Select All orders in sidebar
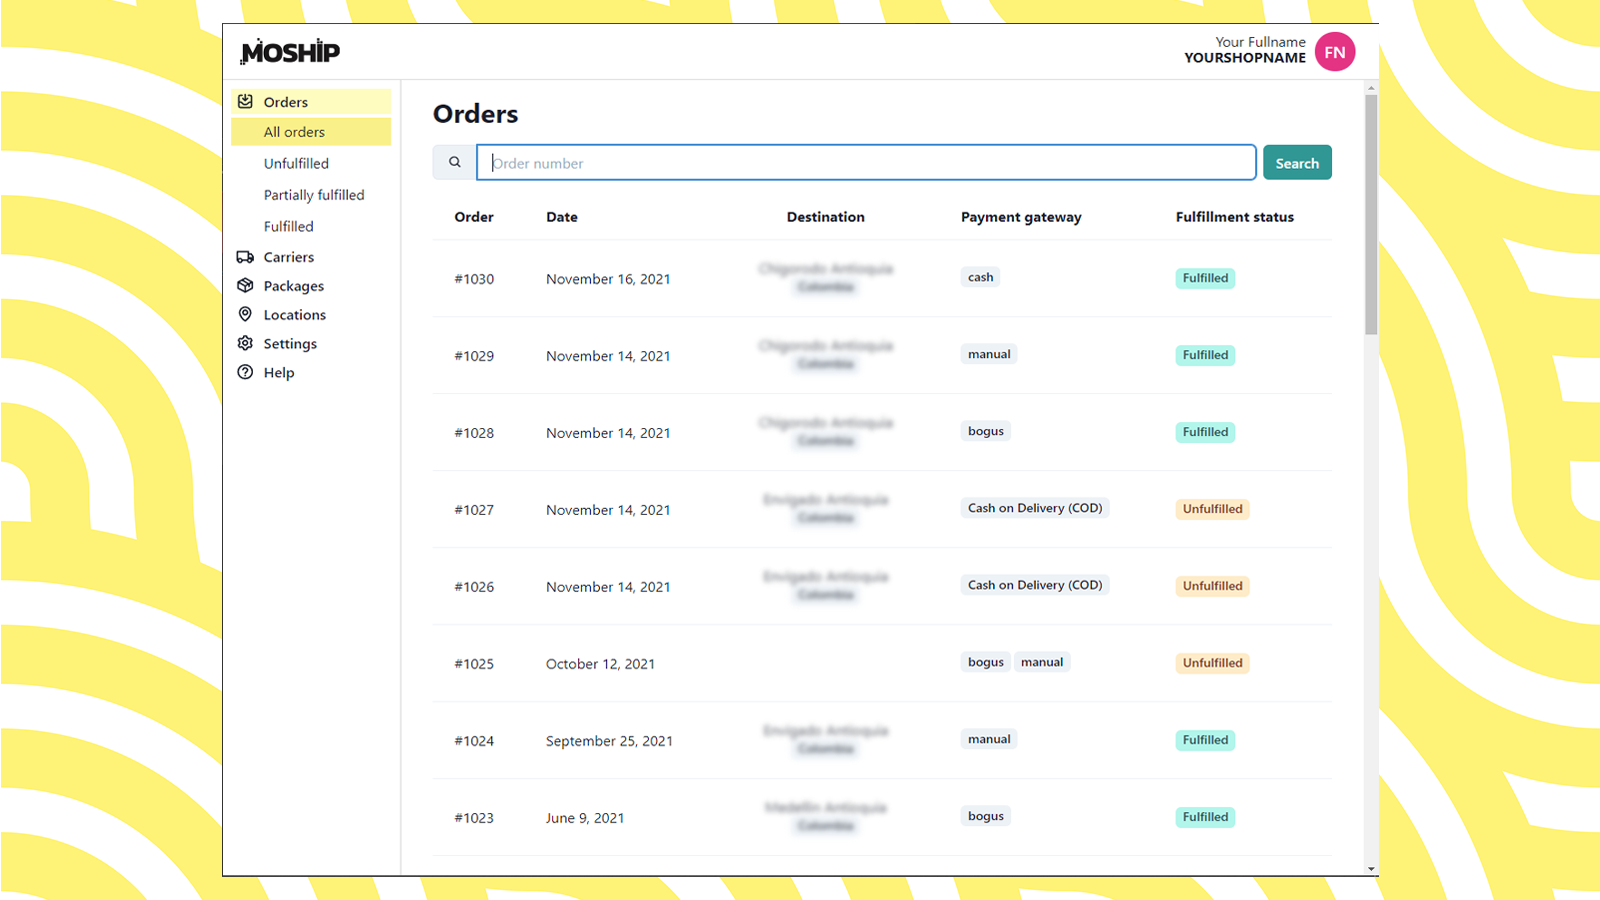Screen dimensions: 1600x900 311,132
